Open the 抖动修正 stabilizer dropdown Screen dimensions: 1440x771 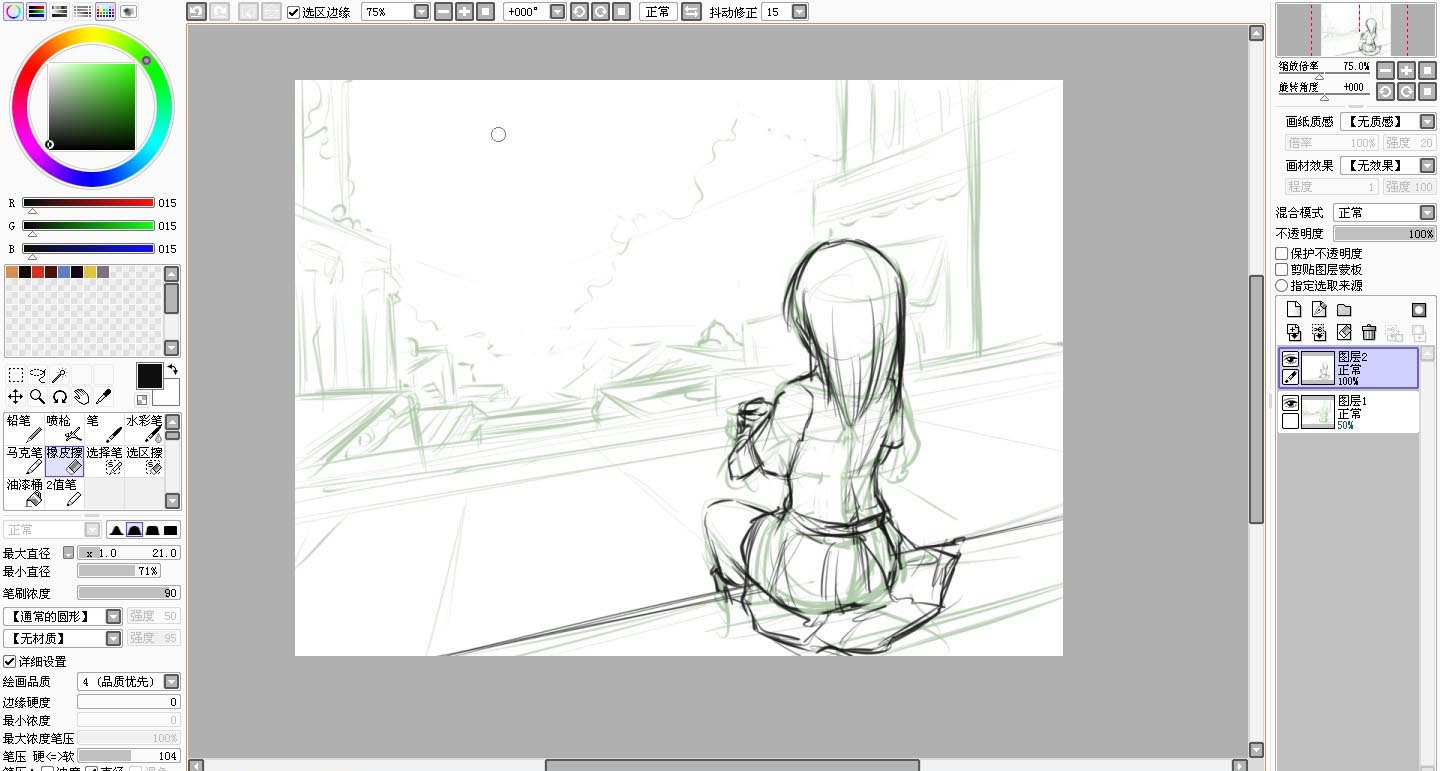coord(799,12)
